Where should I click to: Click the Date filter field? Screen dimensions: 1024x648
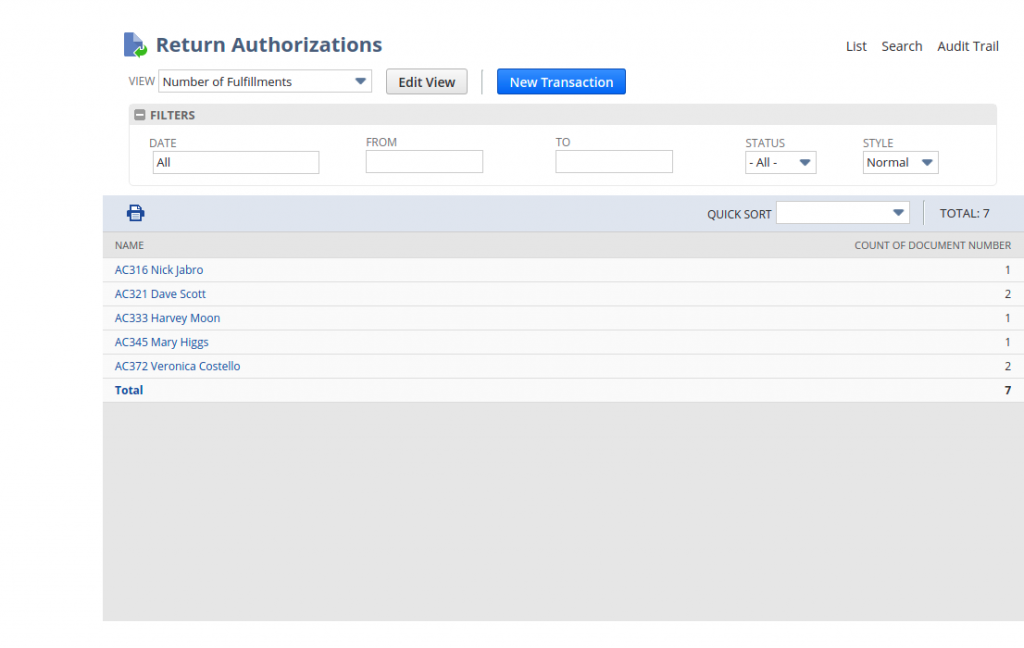point(235,161)
